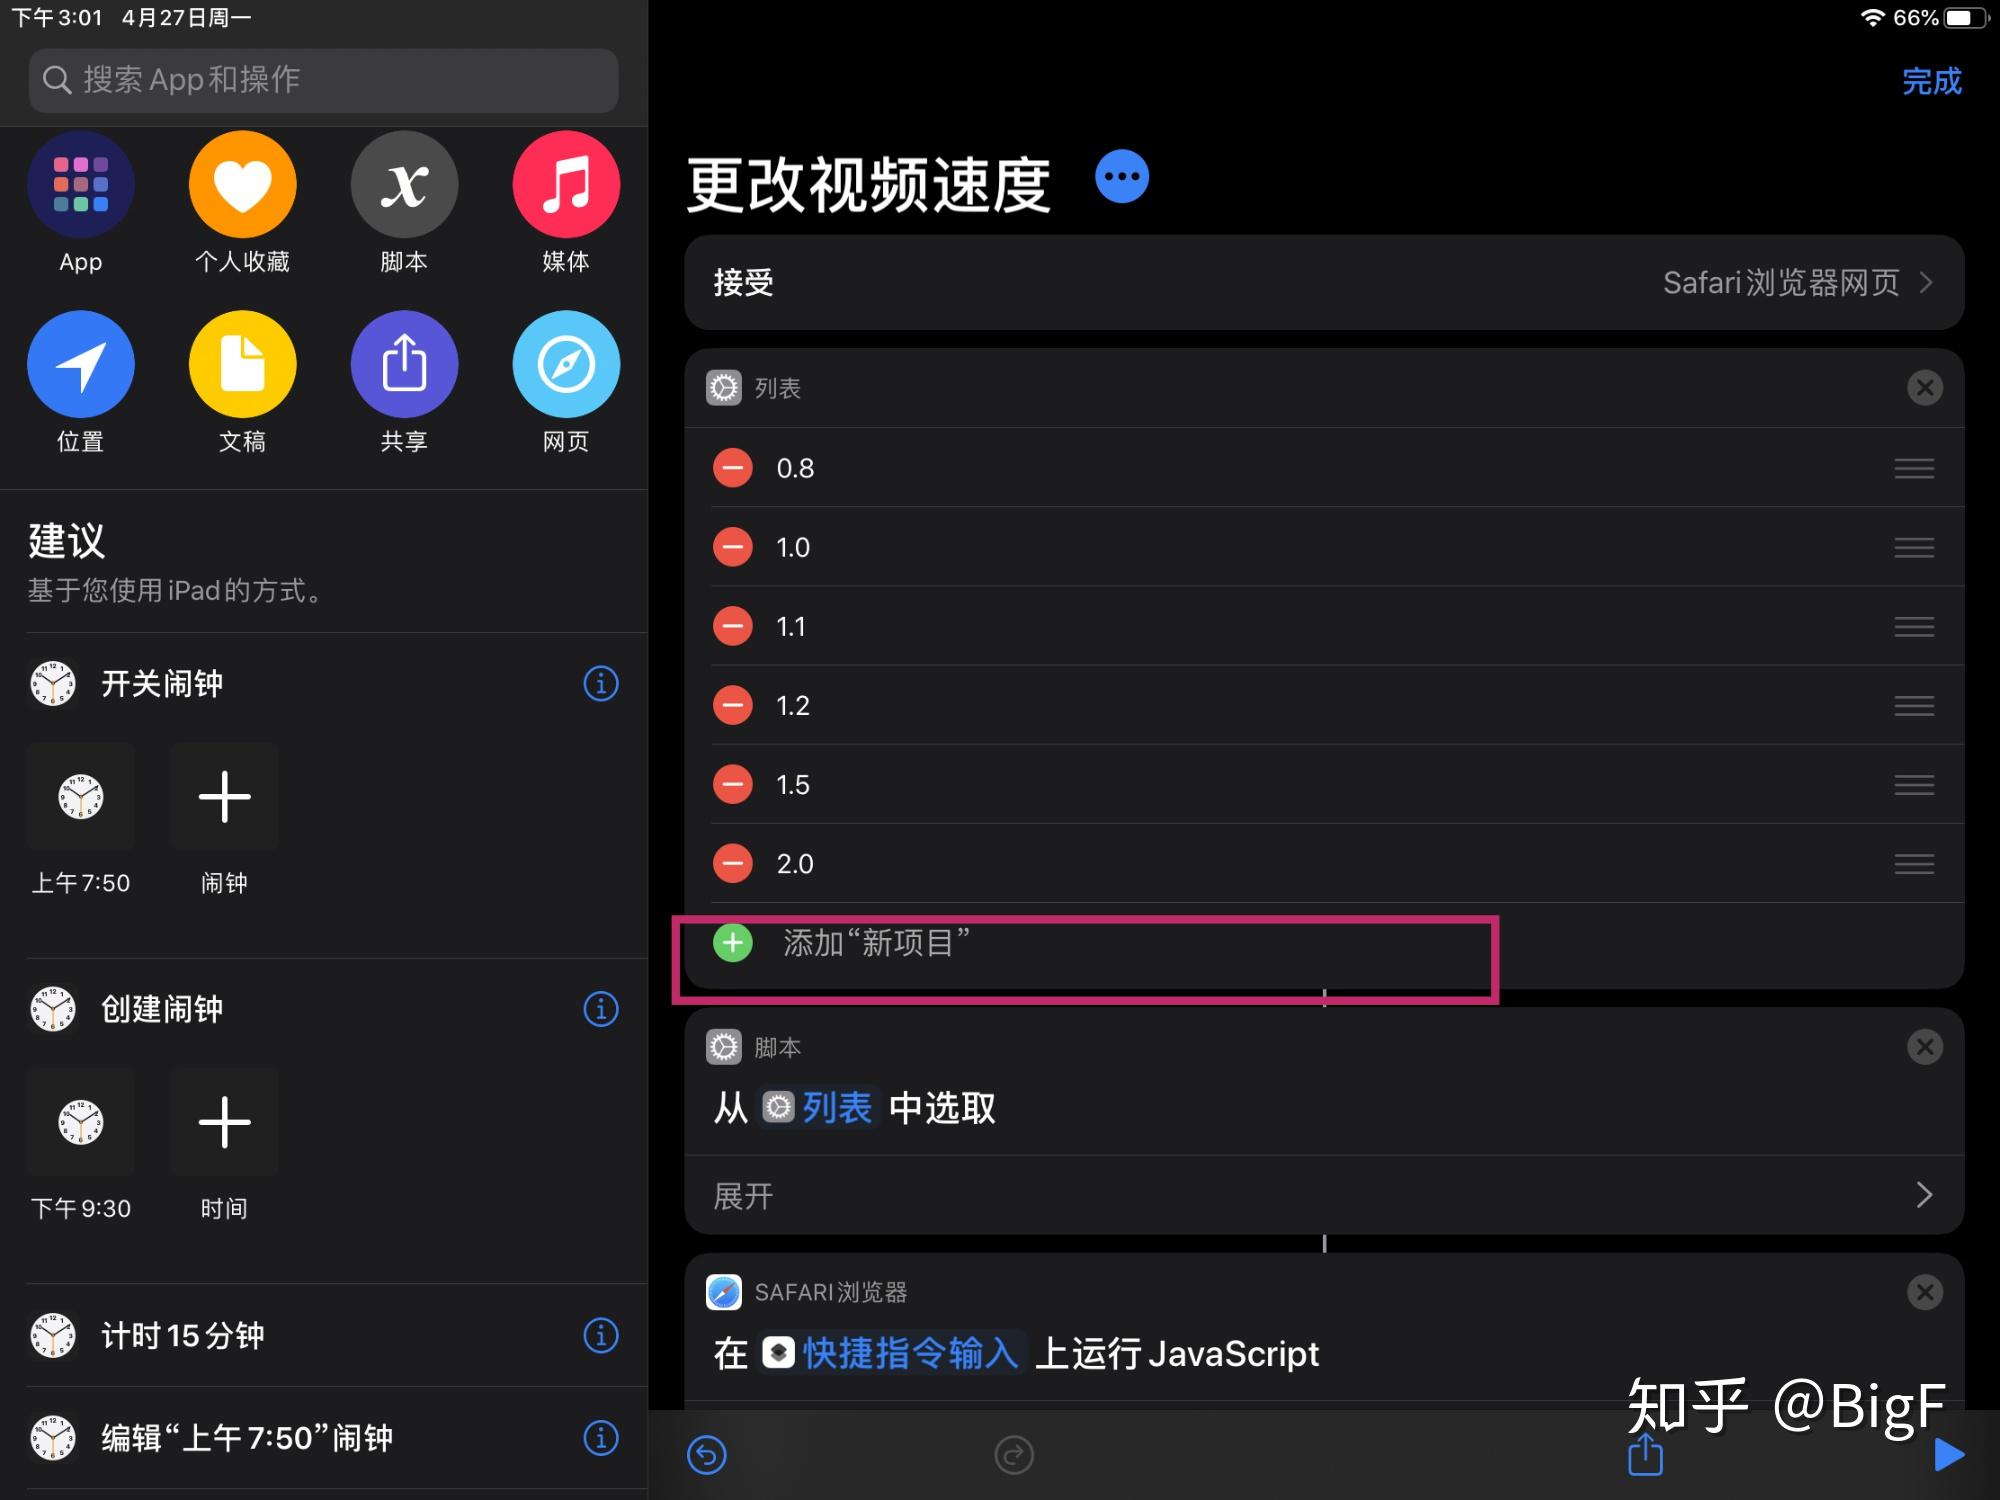This screenshot has height=1500, width=2000.
Task: Share the shortcut
Action: tap(1645, 1453)
